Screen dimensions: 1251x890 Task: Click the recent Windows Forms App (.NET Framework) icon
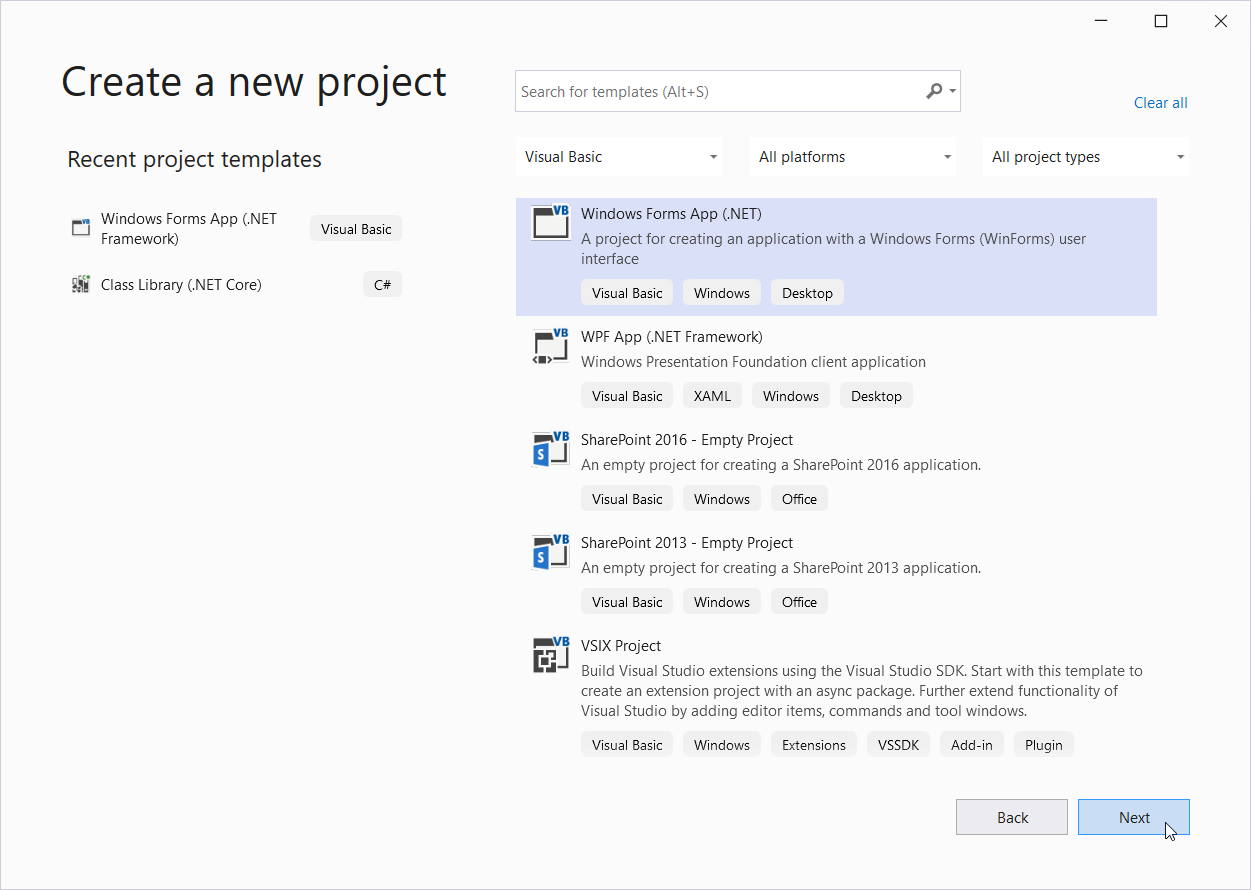click(81, 228)
